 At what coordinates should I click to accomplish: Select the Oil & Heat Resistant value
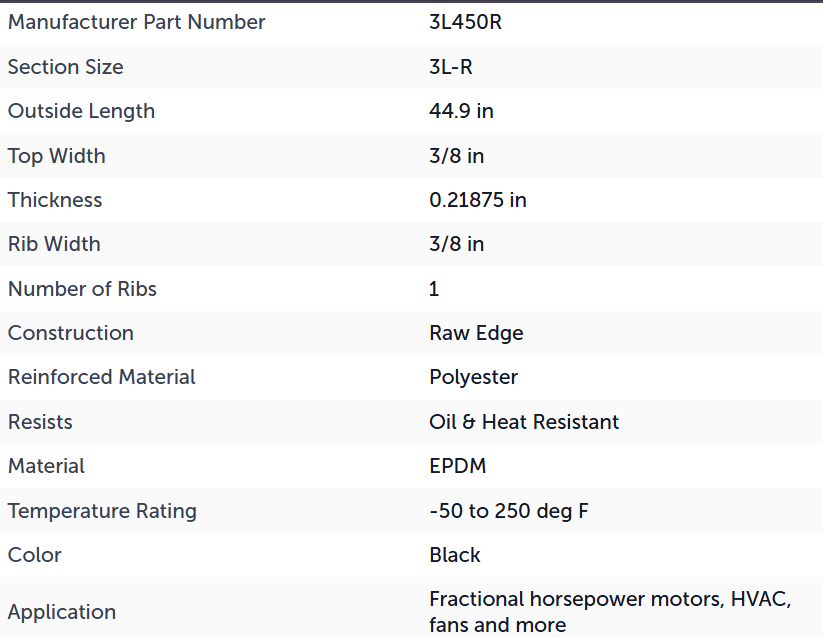[524, 422]
